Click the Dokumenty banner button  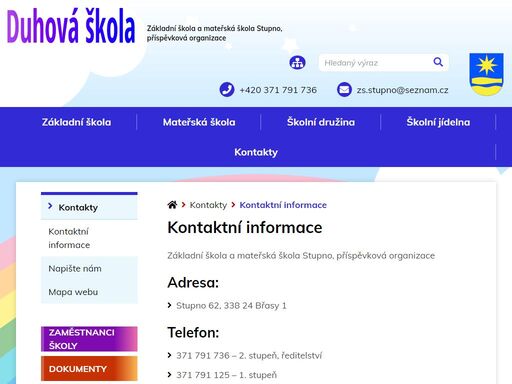[x=89, y=368]
